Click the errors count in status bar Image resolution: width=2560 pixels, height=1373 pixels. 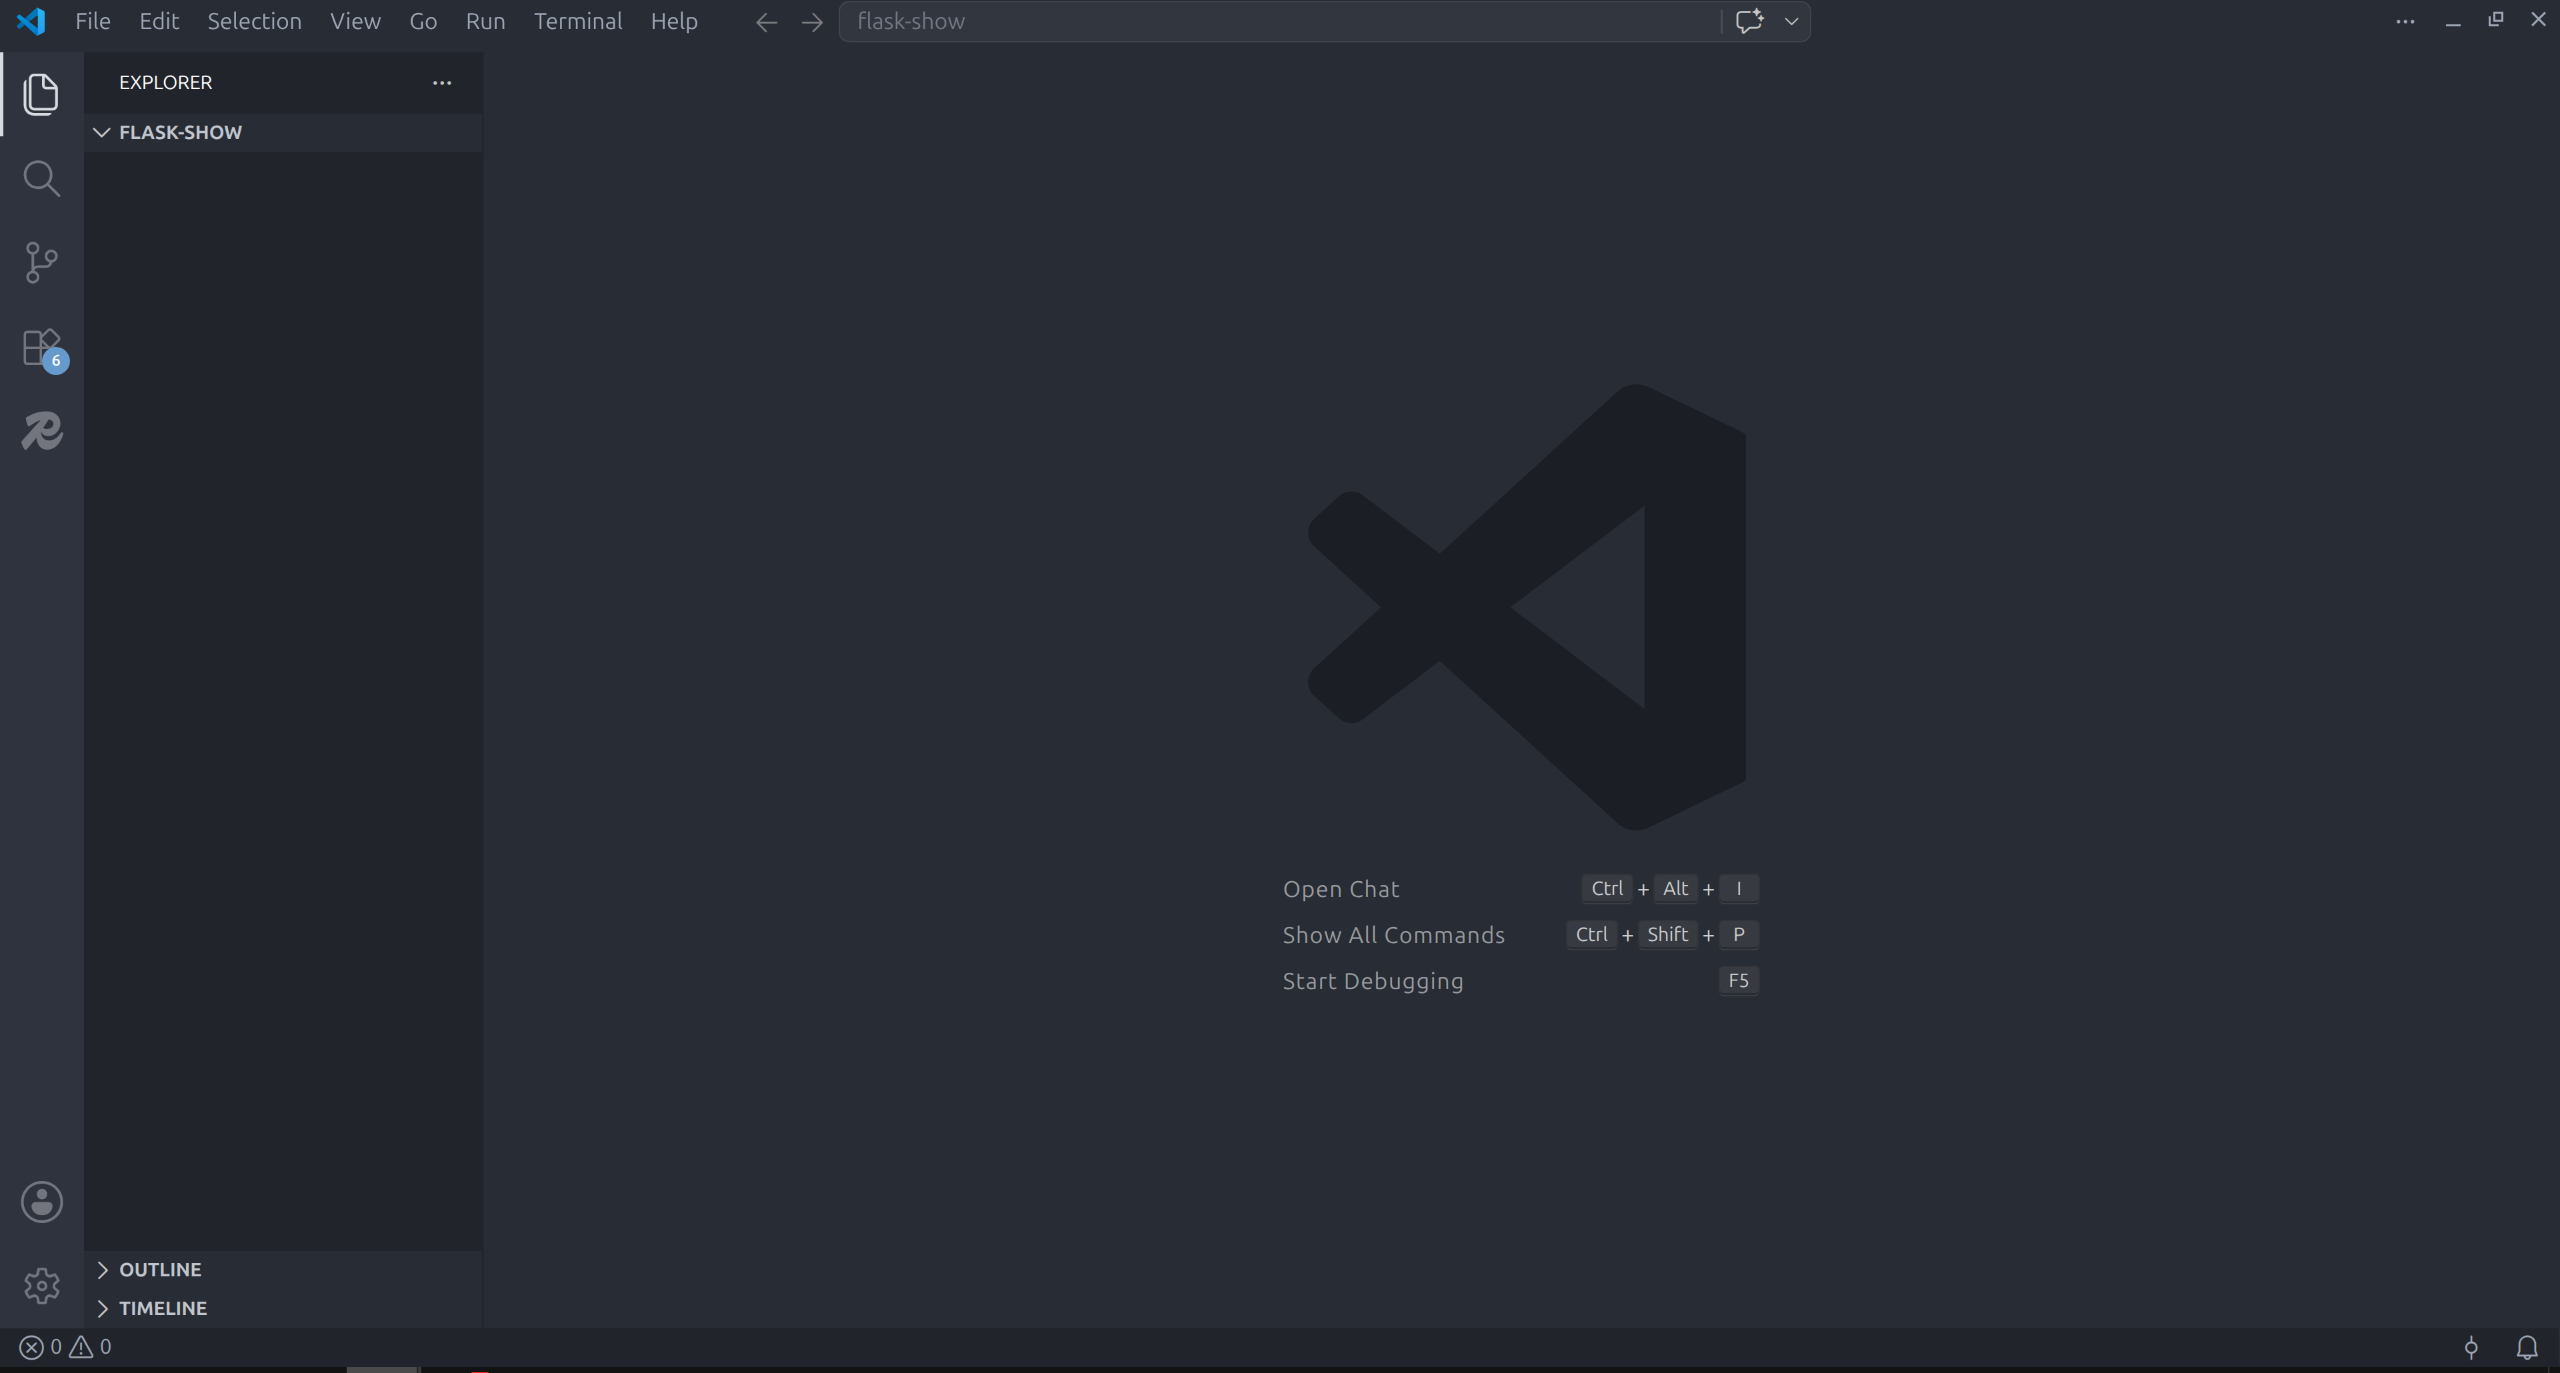coord(41,1347)
